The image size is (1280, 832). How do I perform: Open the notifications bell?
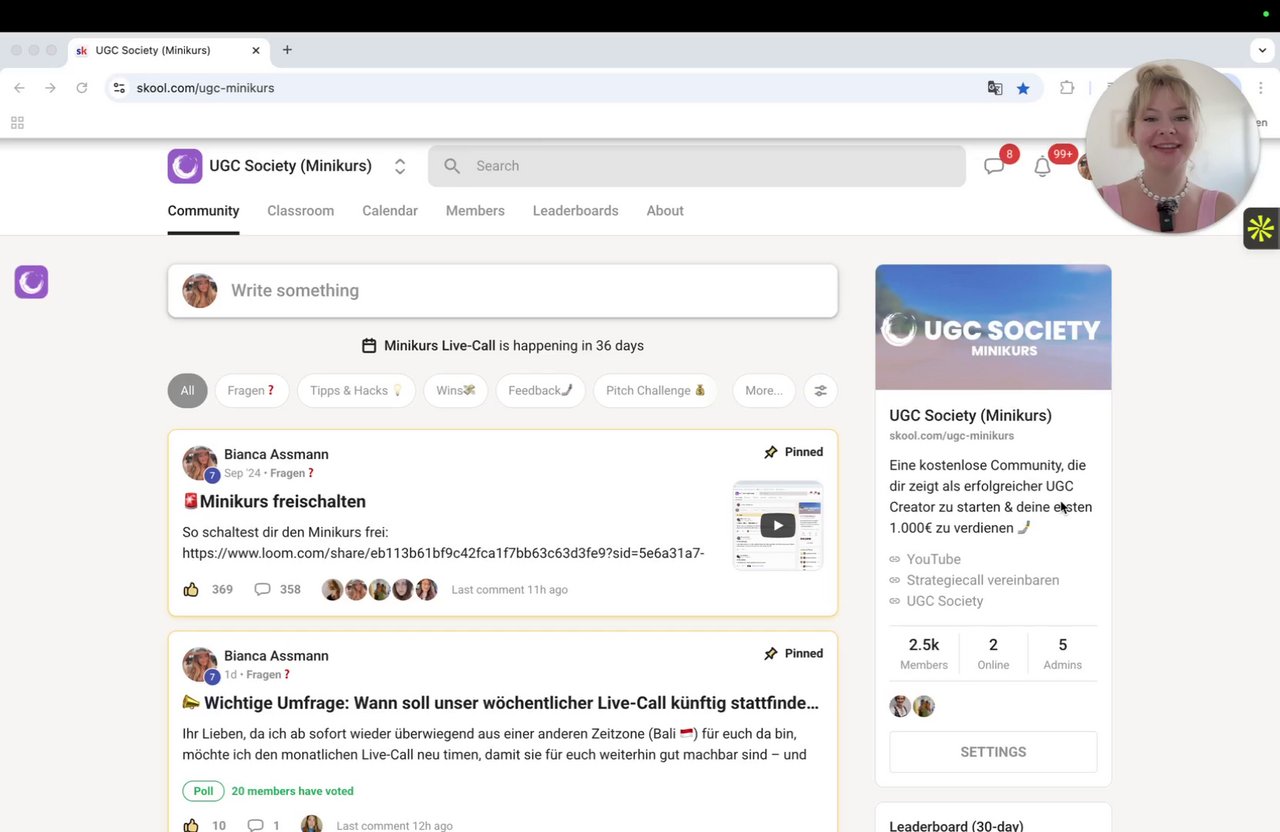(1042, 166)
